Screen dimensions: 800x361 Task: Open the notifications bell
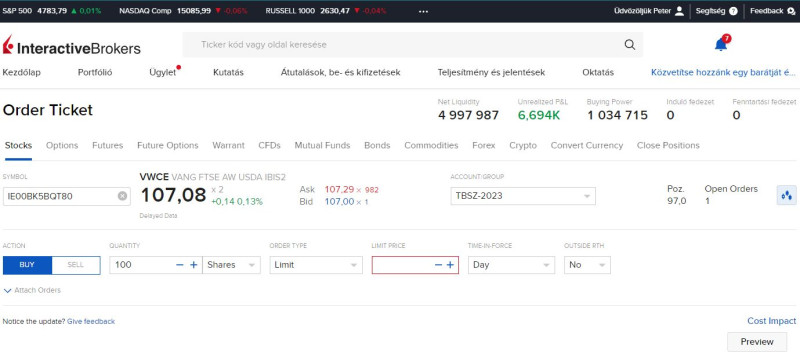pyautogui.click(x=721, y=44)
